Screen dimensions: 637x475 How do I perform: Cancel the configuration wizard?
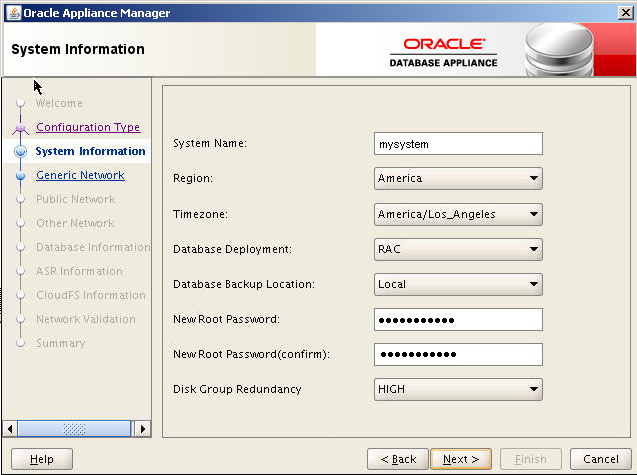pos(601,459)
